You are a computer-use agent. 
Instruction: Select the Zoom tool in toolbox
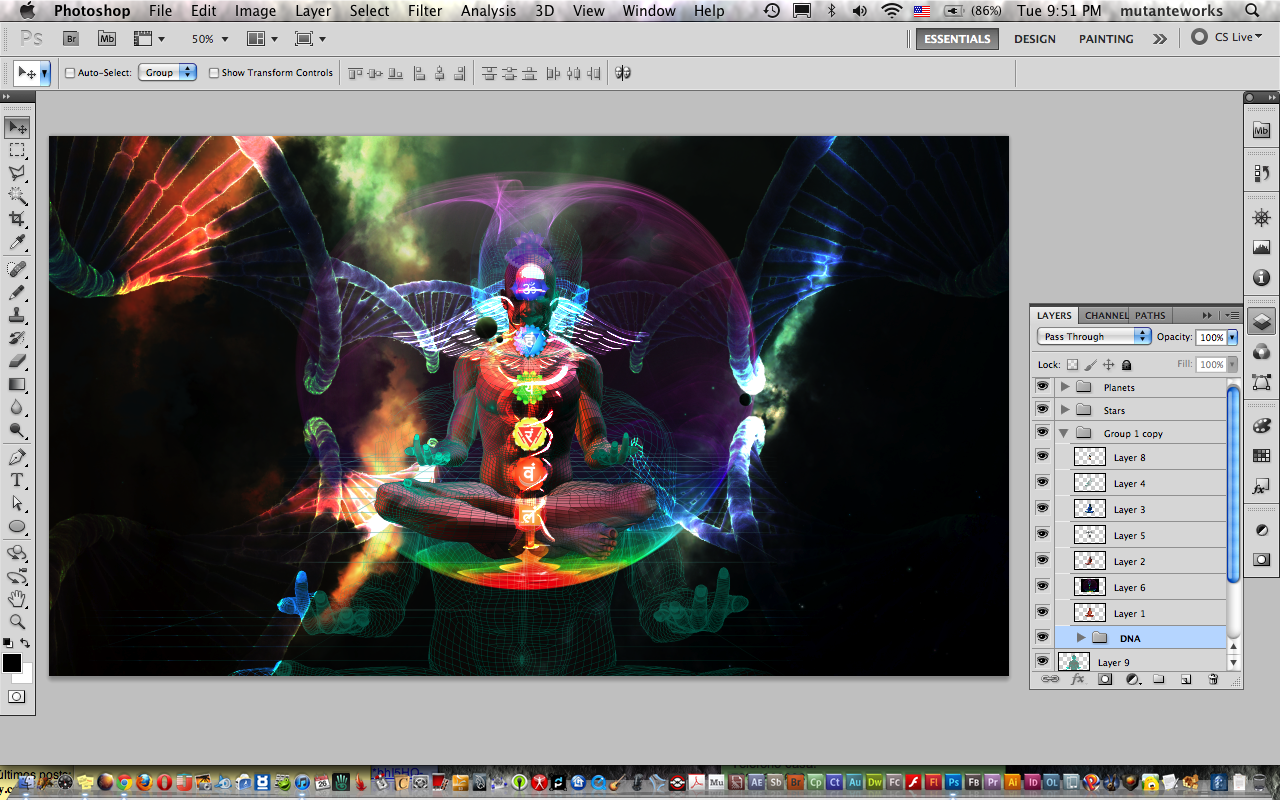coord(17,622)
